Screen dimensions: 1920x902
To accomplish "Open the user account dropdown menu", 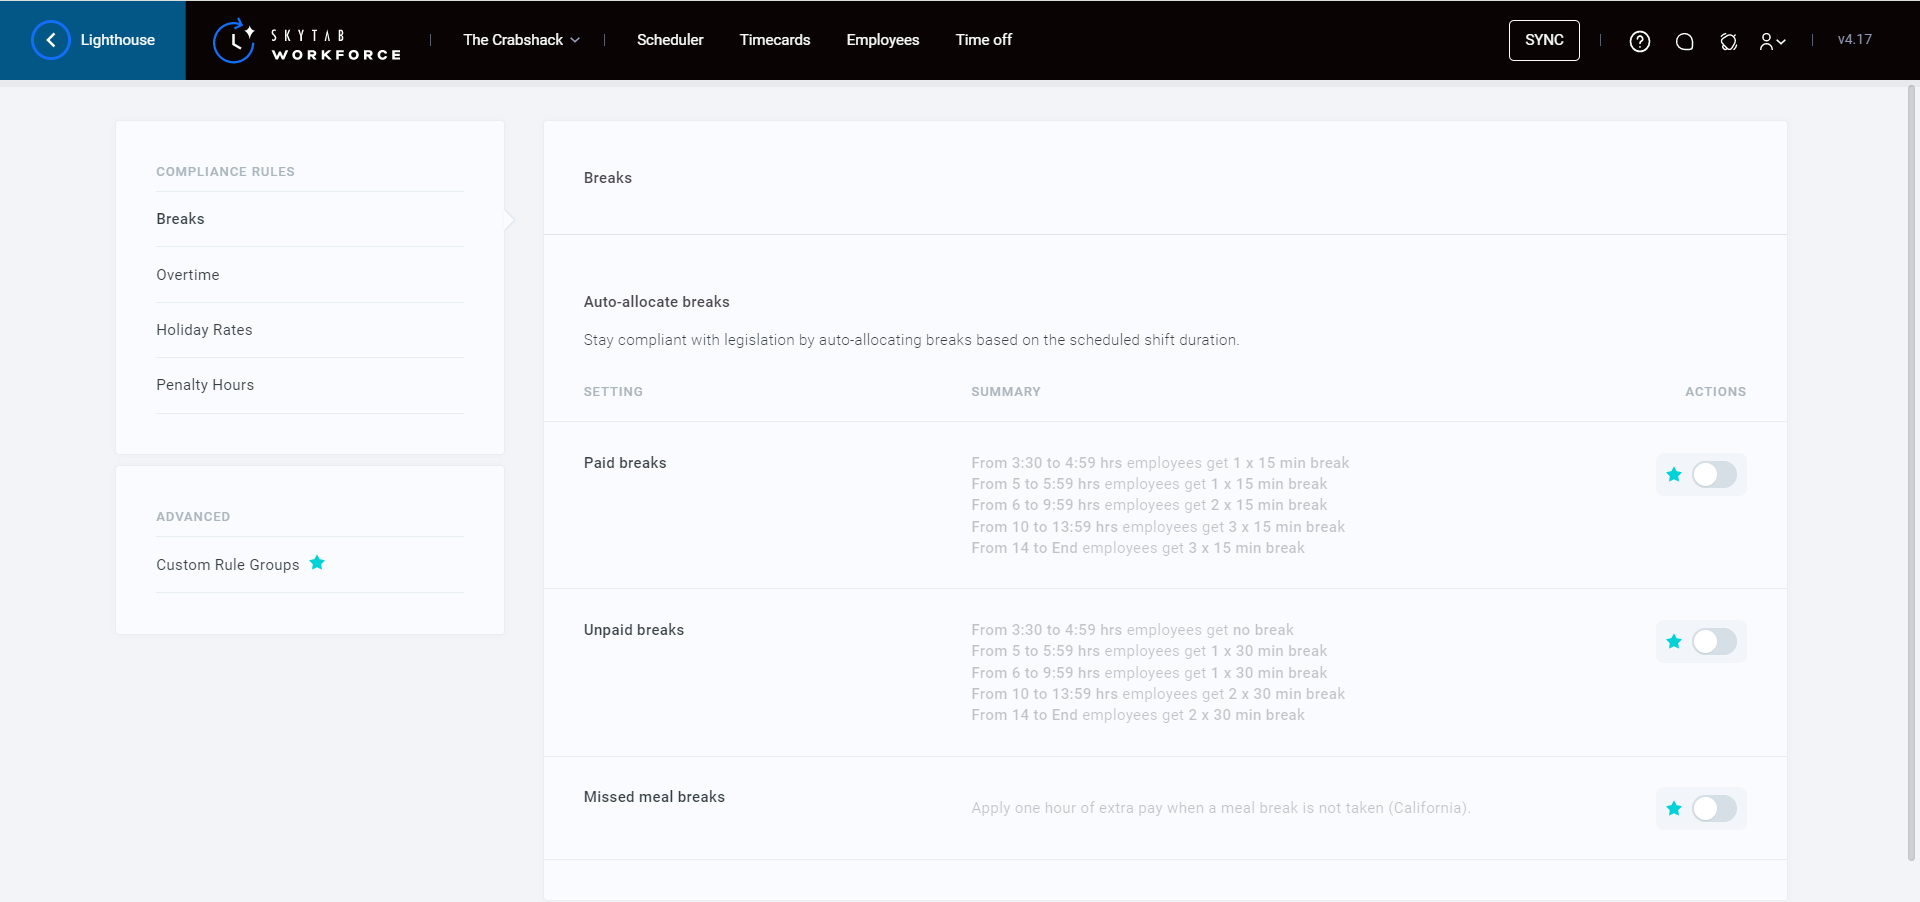I will 1772,41.
